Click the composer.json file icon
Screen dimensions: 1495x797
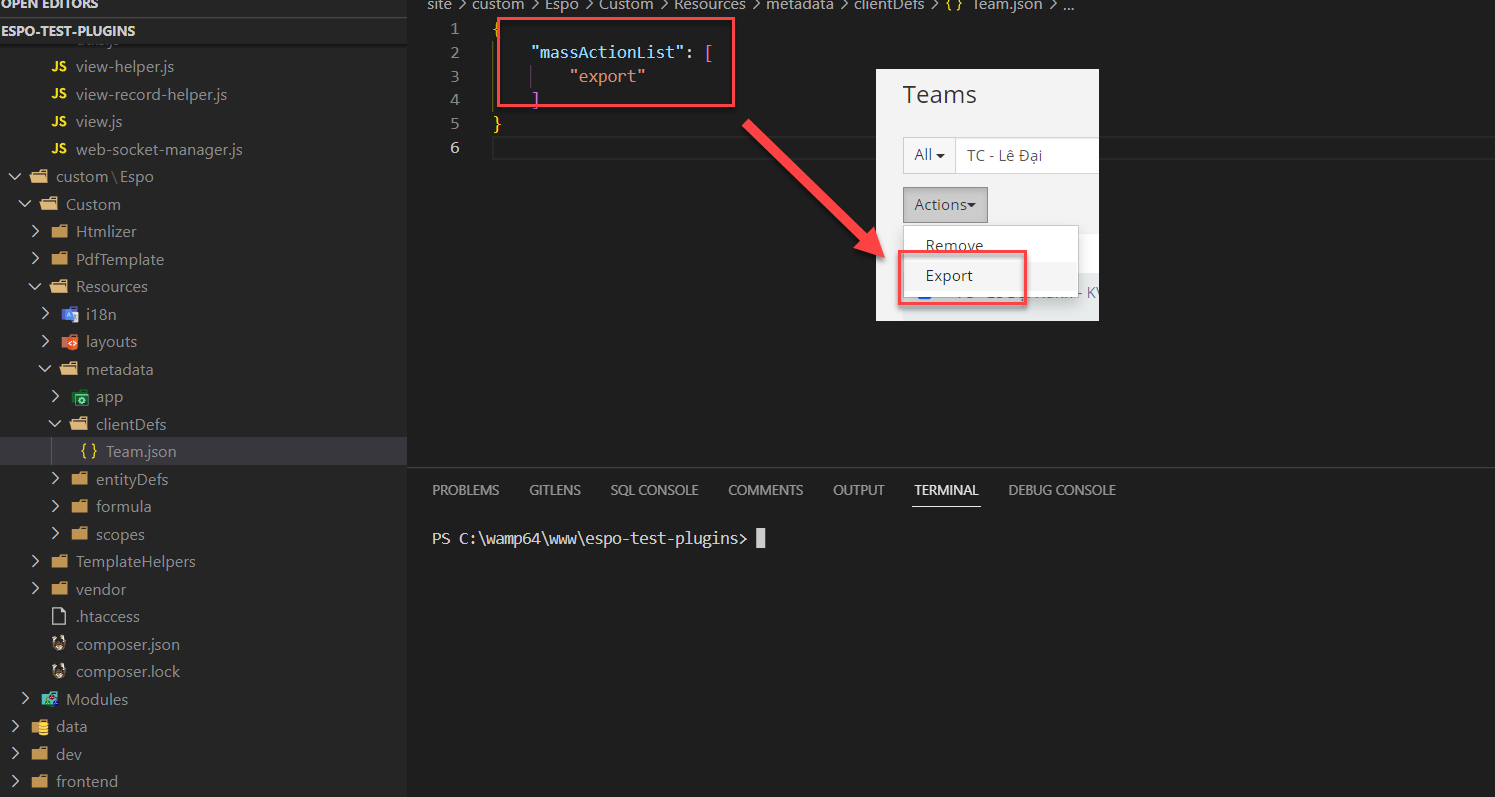[x=59, y=644]
